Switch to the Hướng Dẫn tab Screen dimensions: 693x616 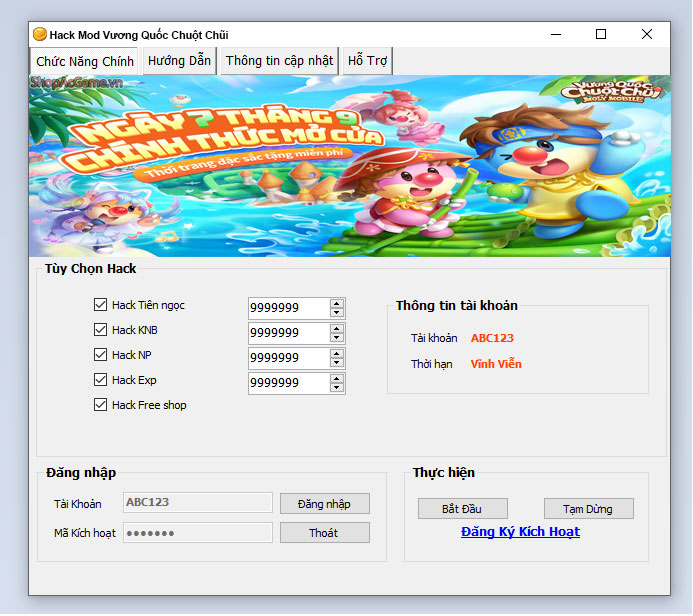(x=179, y=61)
